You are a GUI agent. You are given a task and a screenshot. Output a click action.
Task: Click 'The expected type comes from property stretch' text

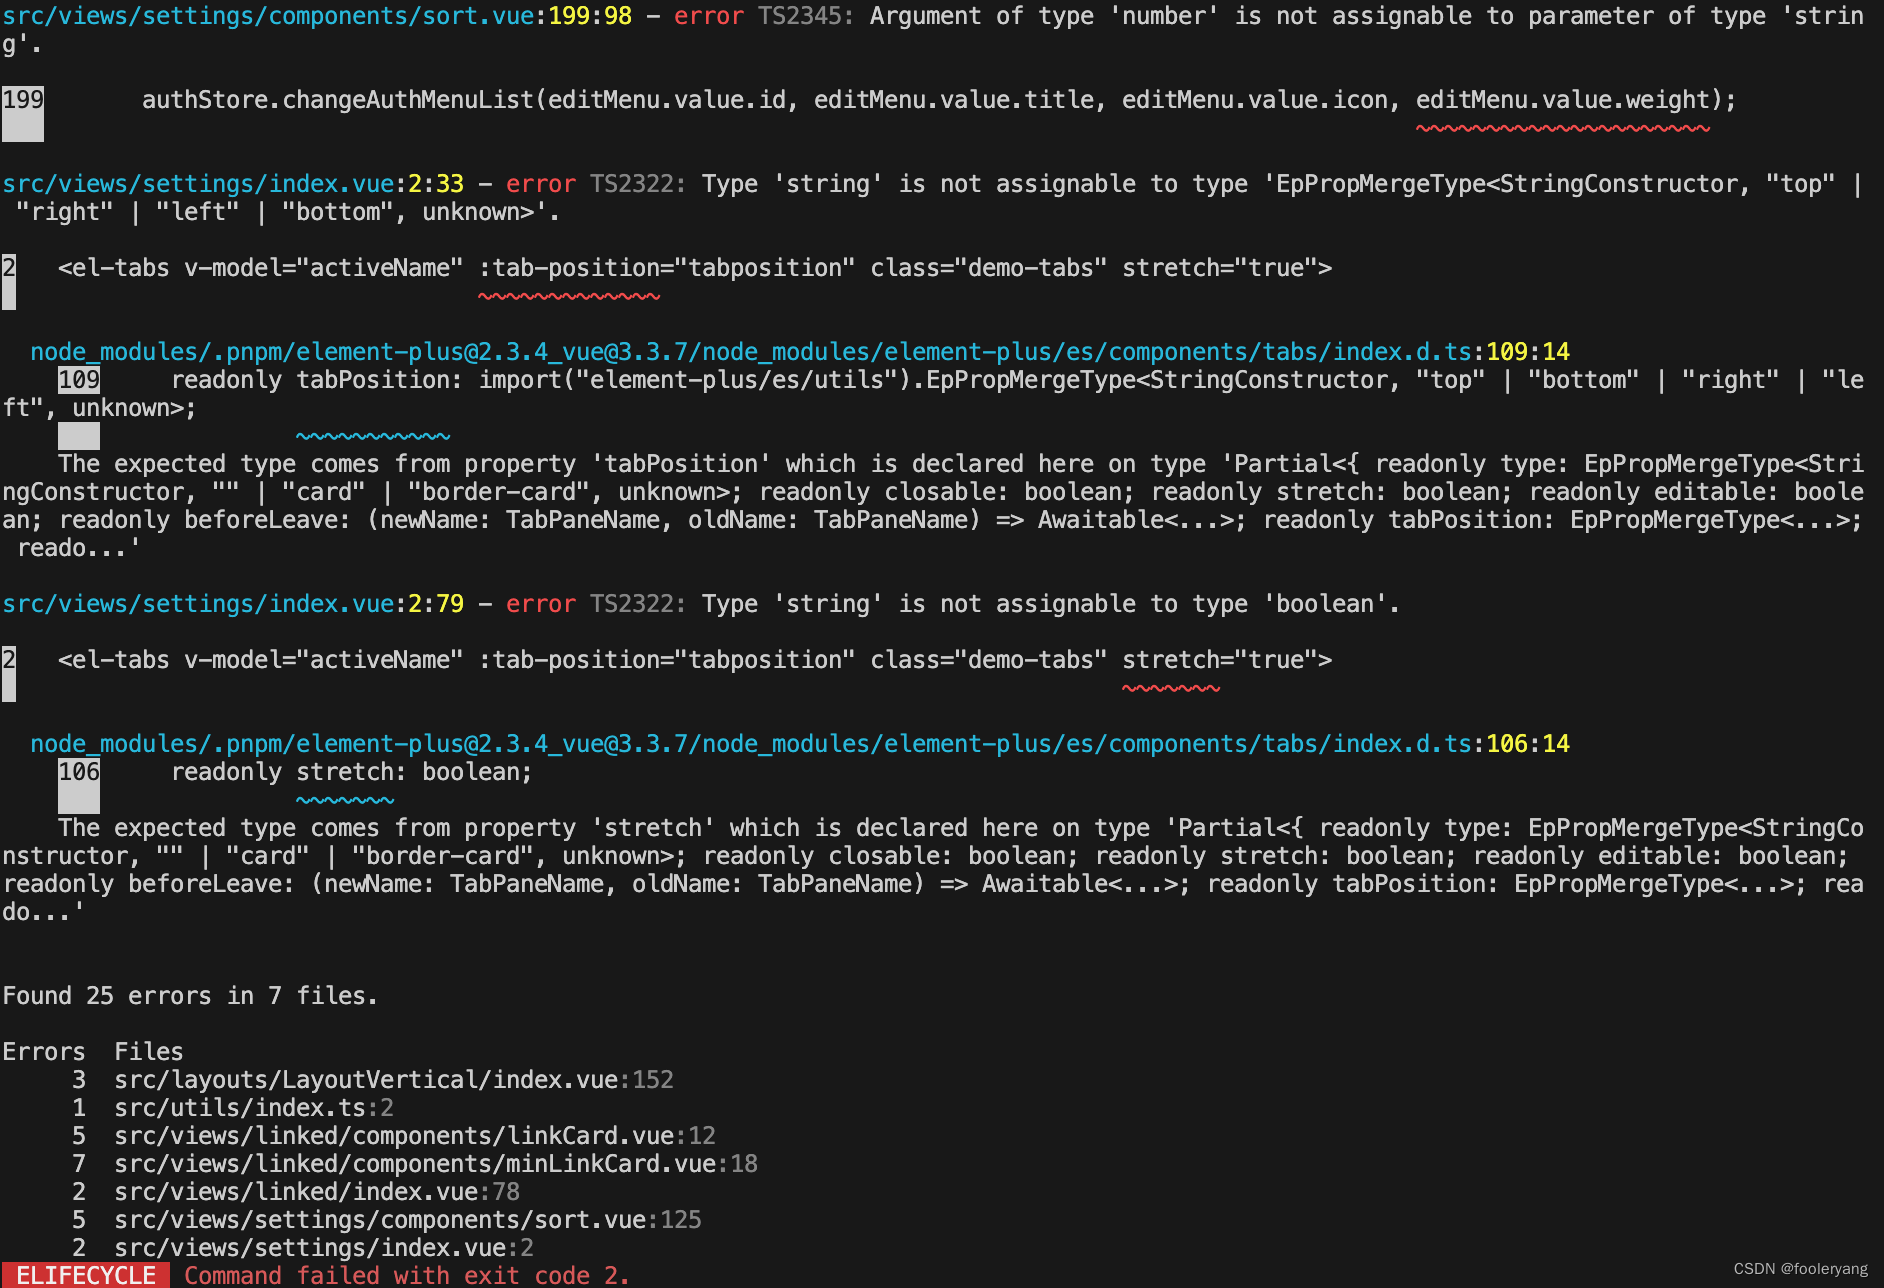pyautogui.click(x=387, y=828)
